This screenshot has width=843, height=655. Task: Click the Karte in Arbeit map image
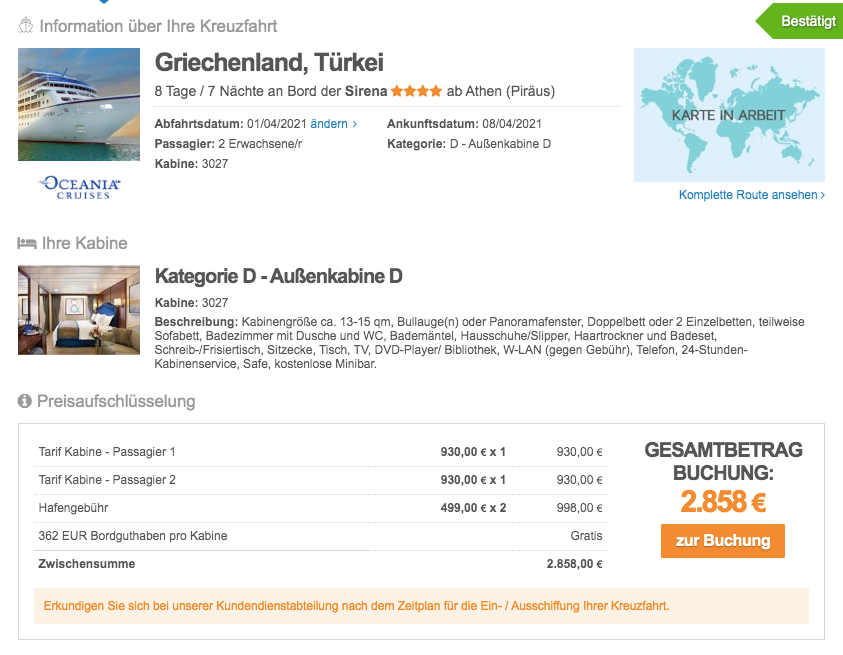pos(729,115)
